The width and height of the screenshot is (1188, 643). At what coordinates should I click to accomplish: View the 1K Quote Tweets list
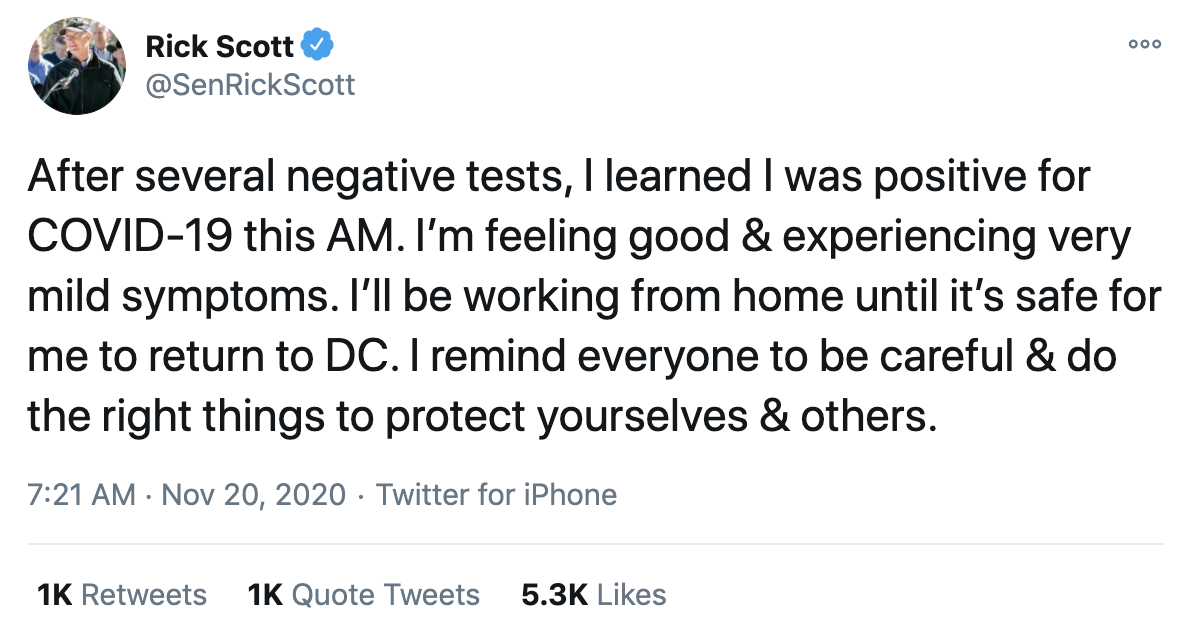pyautogui.click(x=363, y=595)
